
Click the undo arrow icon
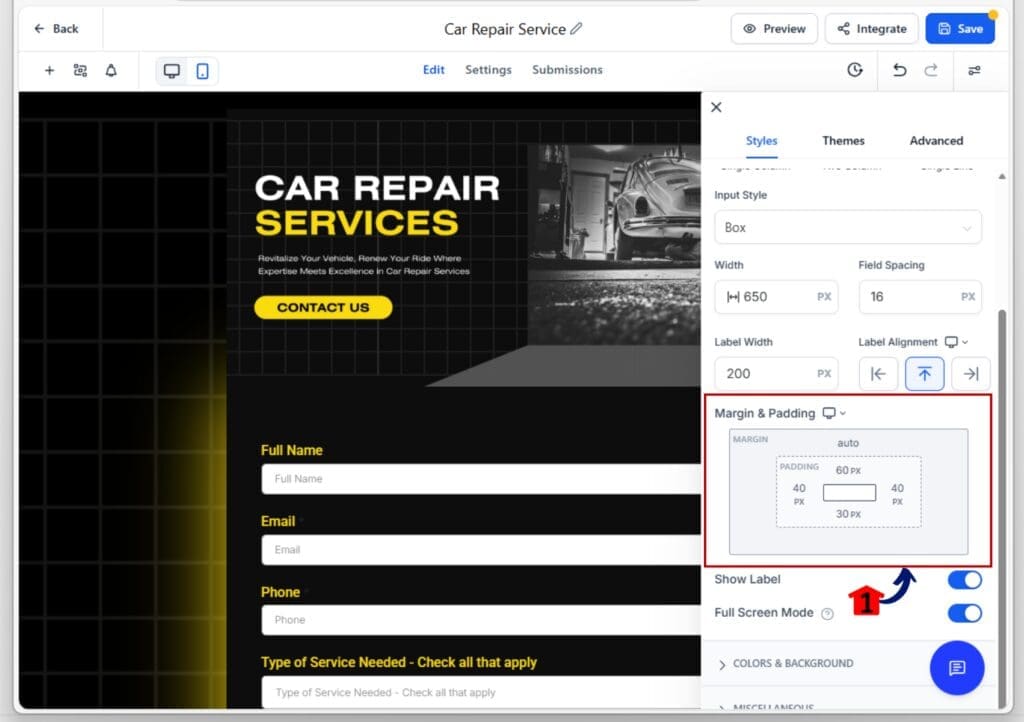pyautogui.click(x=899, y=70)
